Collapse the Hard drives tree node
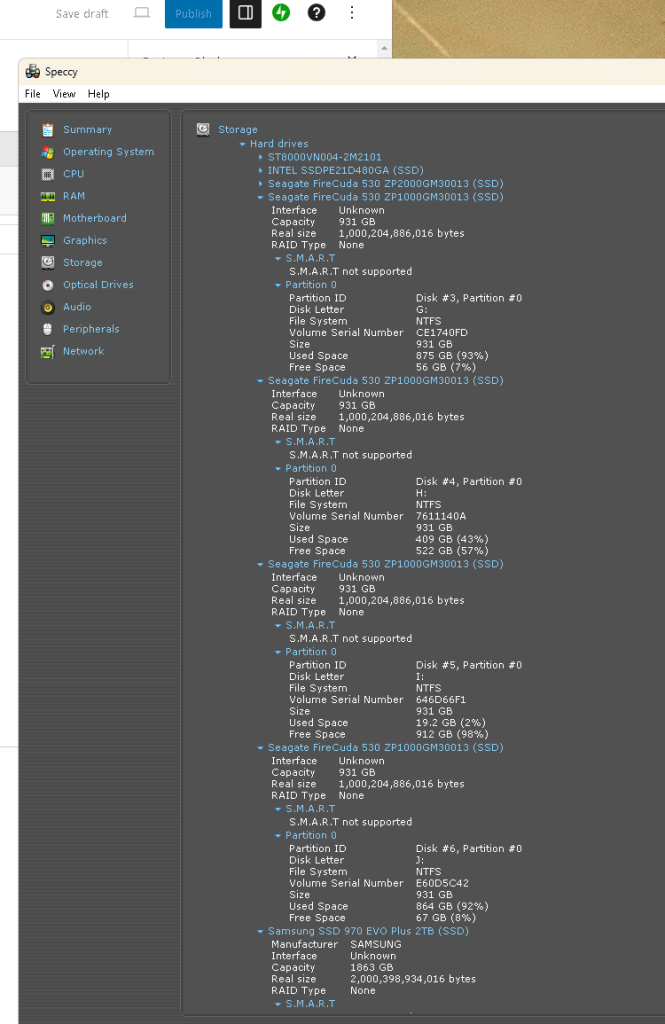Image resolution: width=665 pixels, height=1024 pixels. (x=242, y=144)
